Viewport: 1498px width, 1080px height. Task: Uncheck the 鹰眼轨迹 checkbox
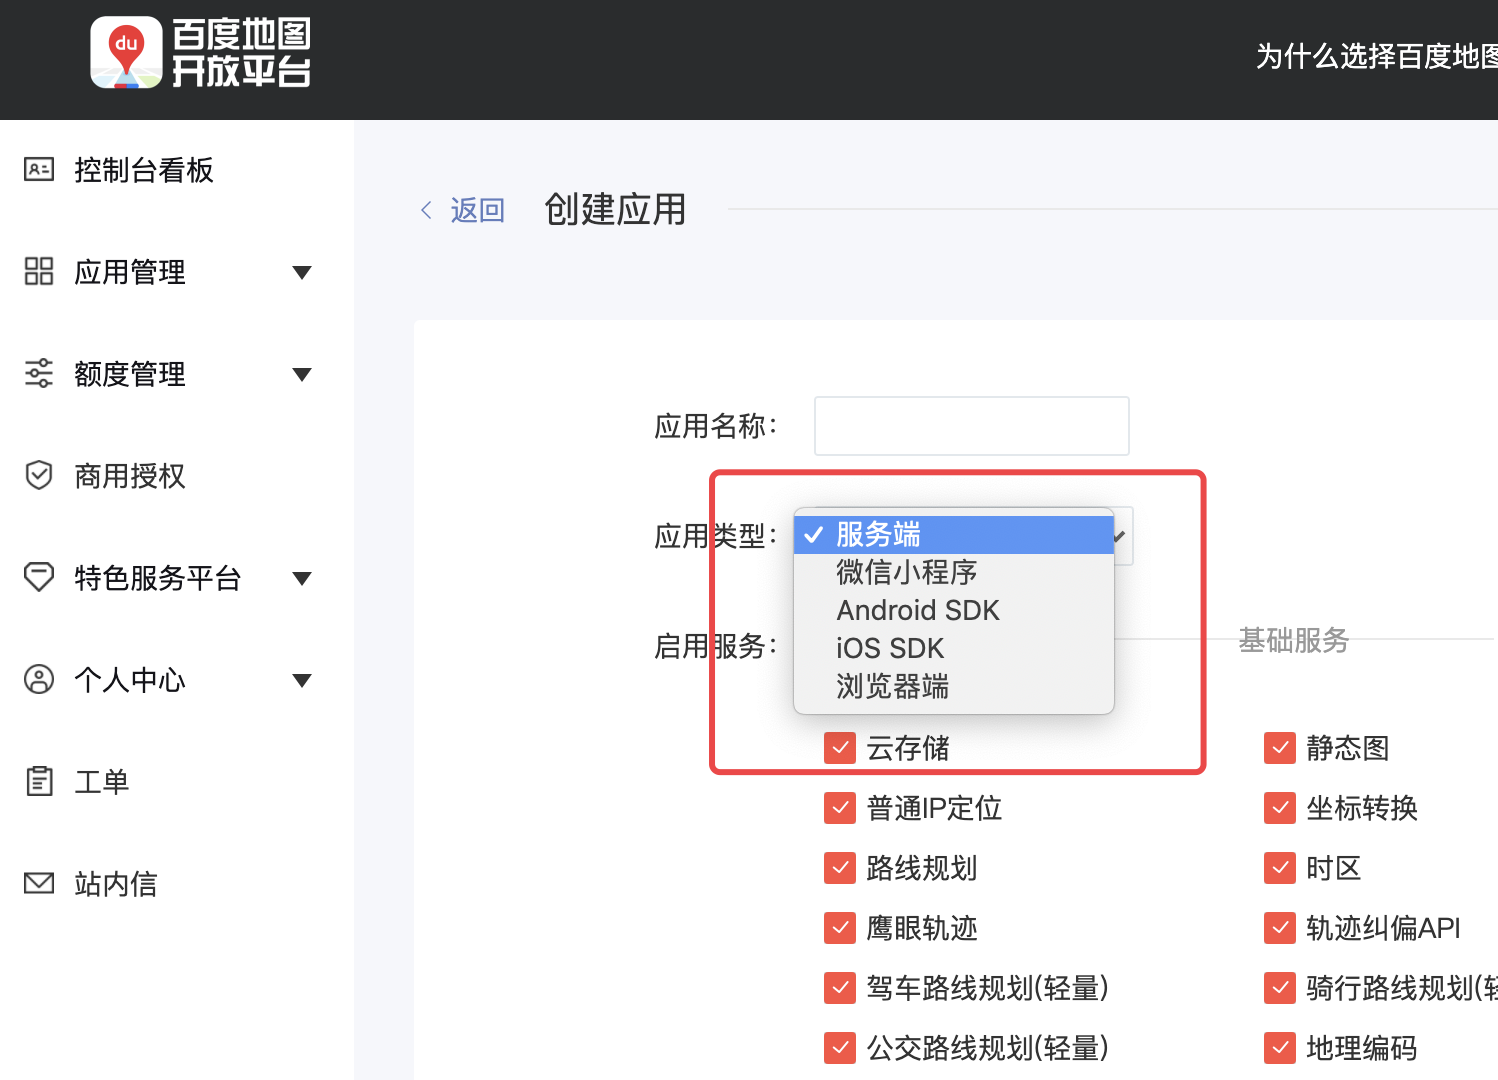point(840,928)
